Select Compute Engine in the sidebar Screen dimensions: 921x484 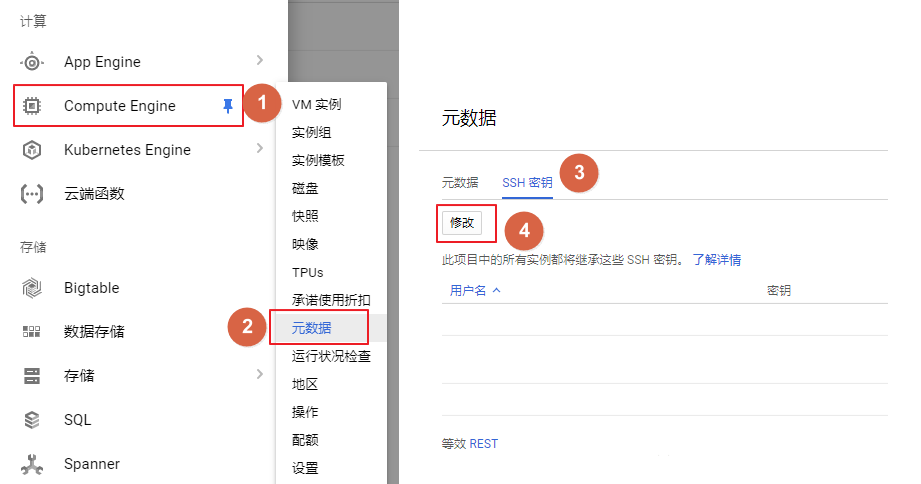point(120,106)
